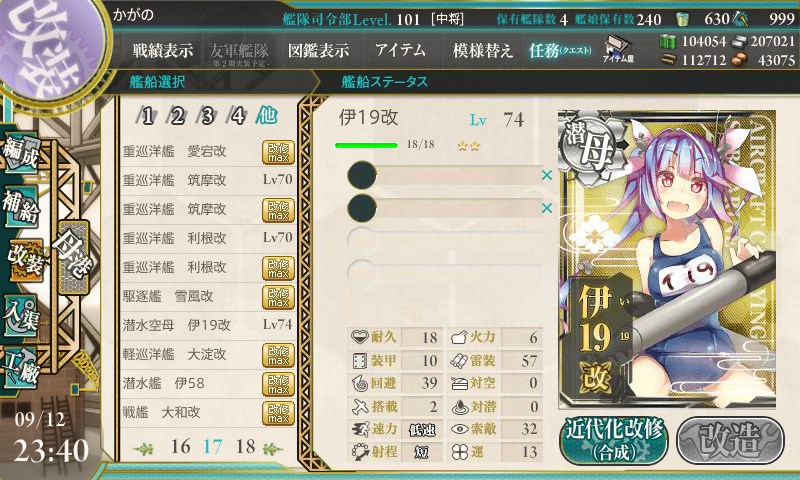Viewport: 800px width, 480px height.
Task: Go to ship list page 18
Action: click(x=245, y=447)
